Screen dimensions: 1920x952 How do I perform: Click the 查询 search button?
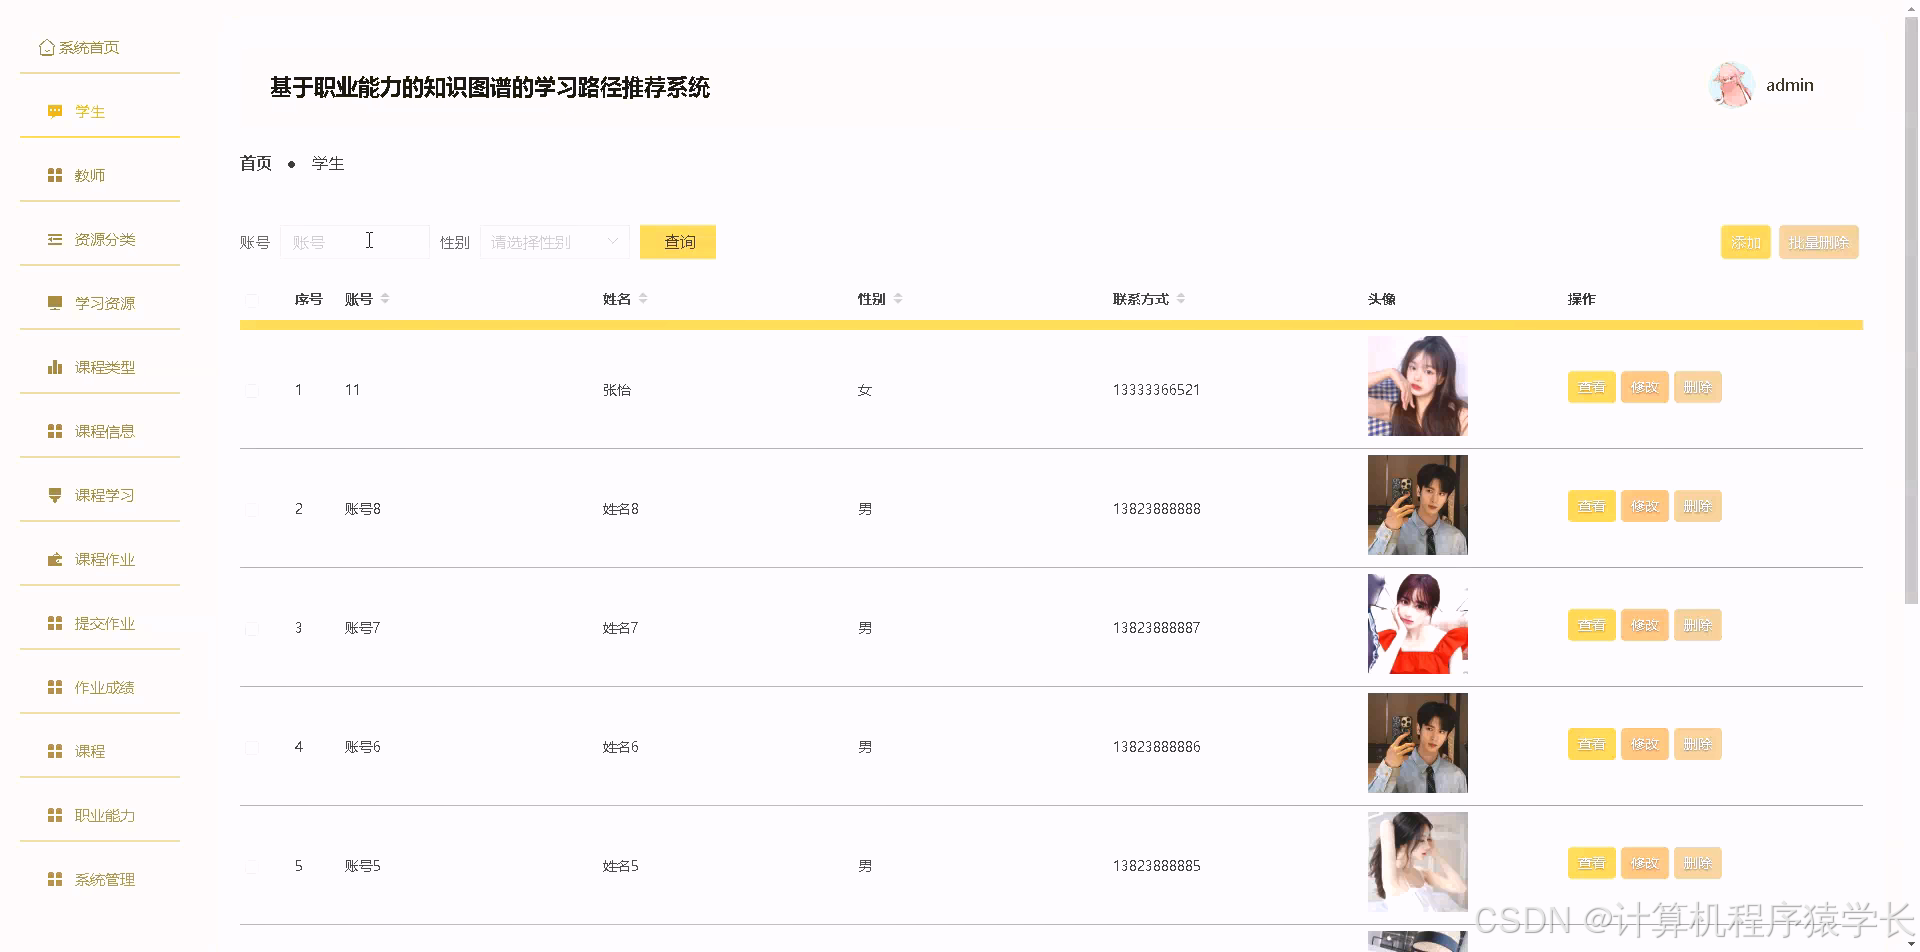pos(677,241)
